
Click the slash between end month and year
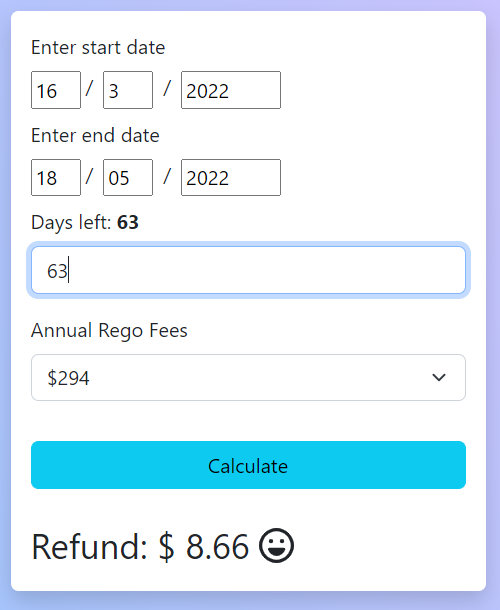167,176
